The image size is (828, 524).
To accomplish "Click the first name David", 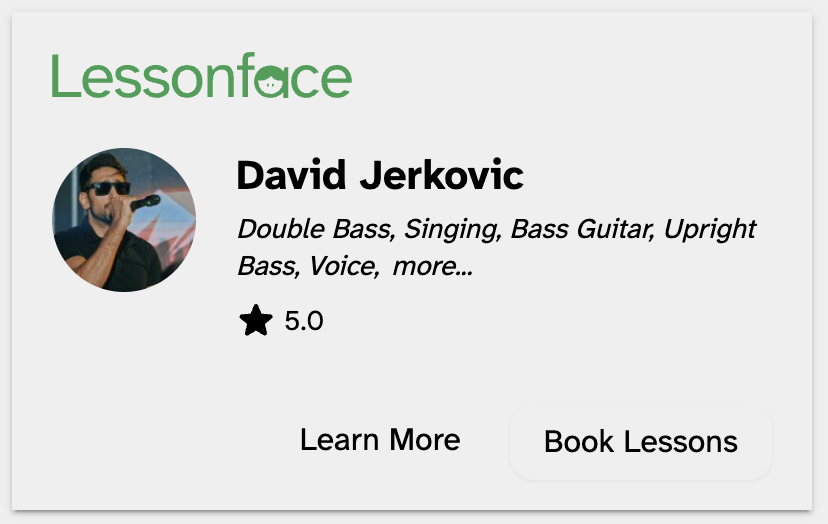I will [290, 176].
